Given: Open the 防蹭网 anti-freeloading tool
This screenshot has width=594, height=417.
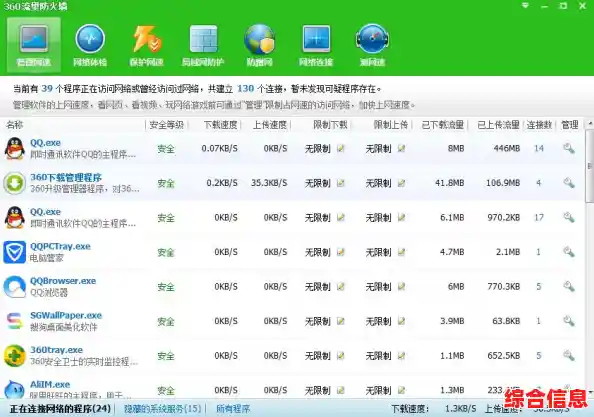Looking at the screenshot, I should click(x=259, y=45).
